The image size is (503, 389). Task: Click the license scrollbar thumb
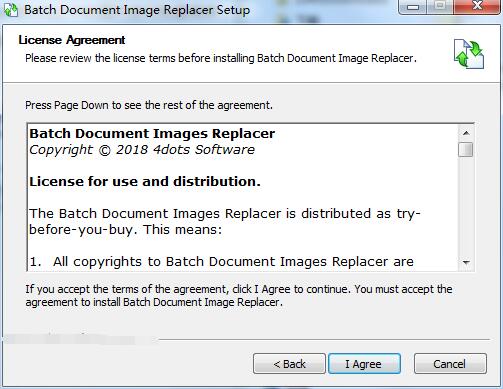[x=466, y=149]
